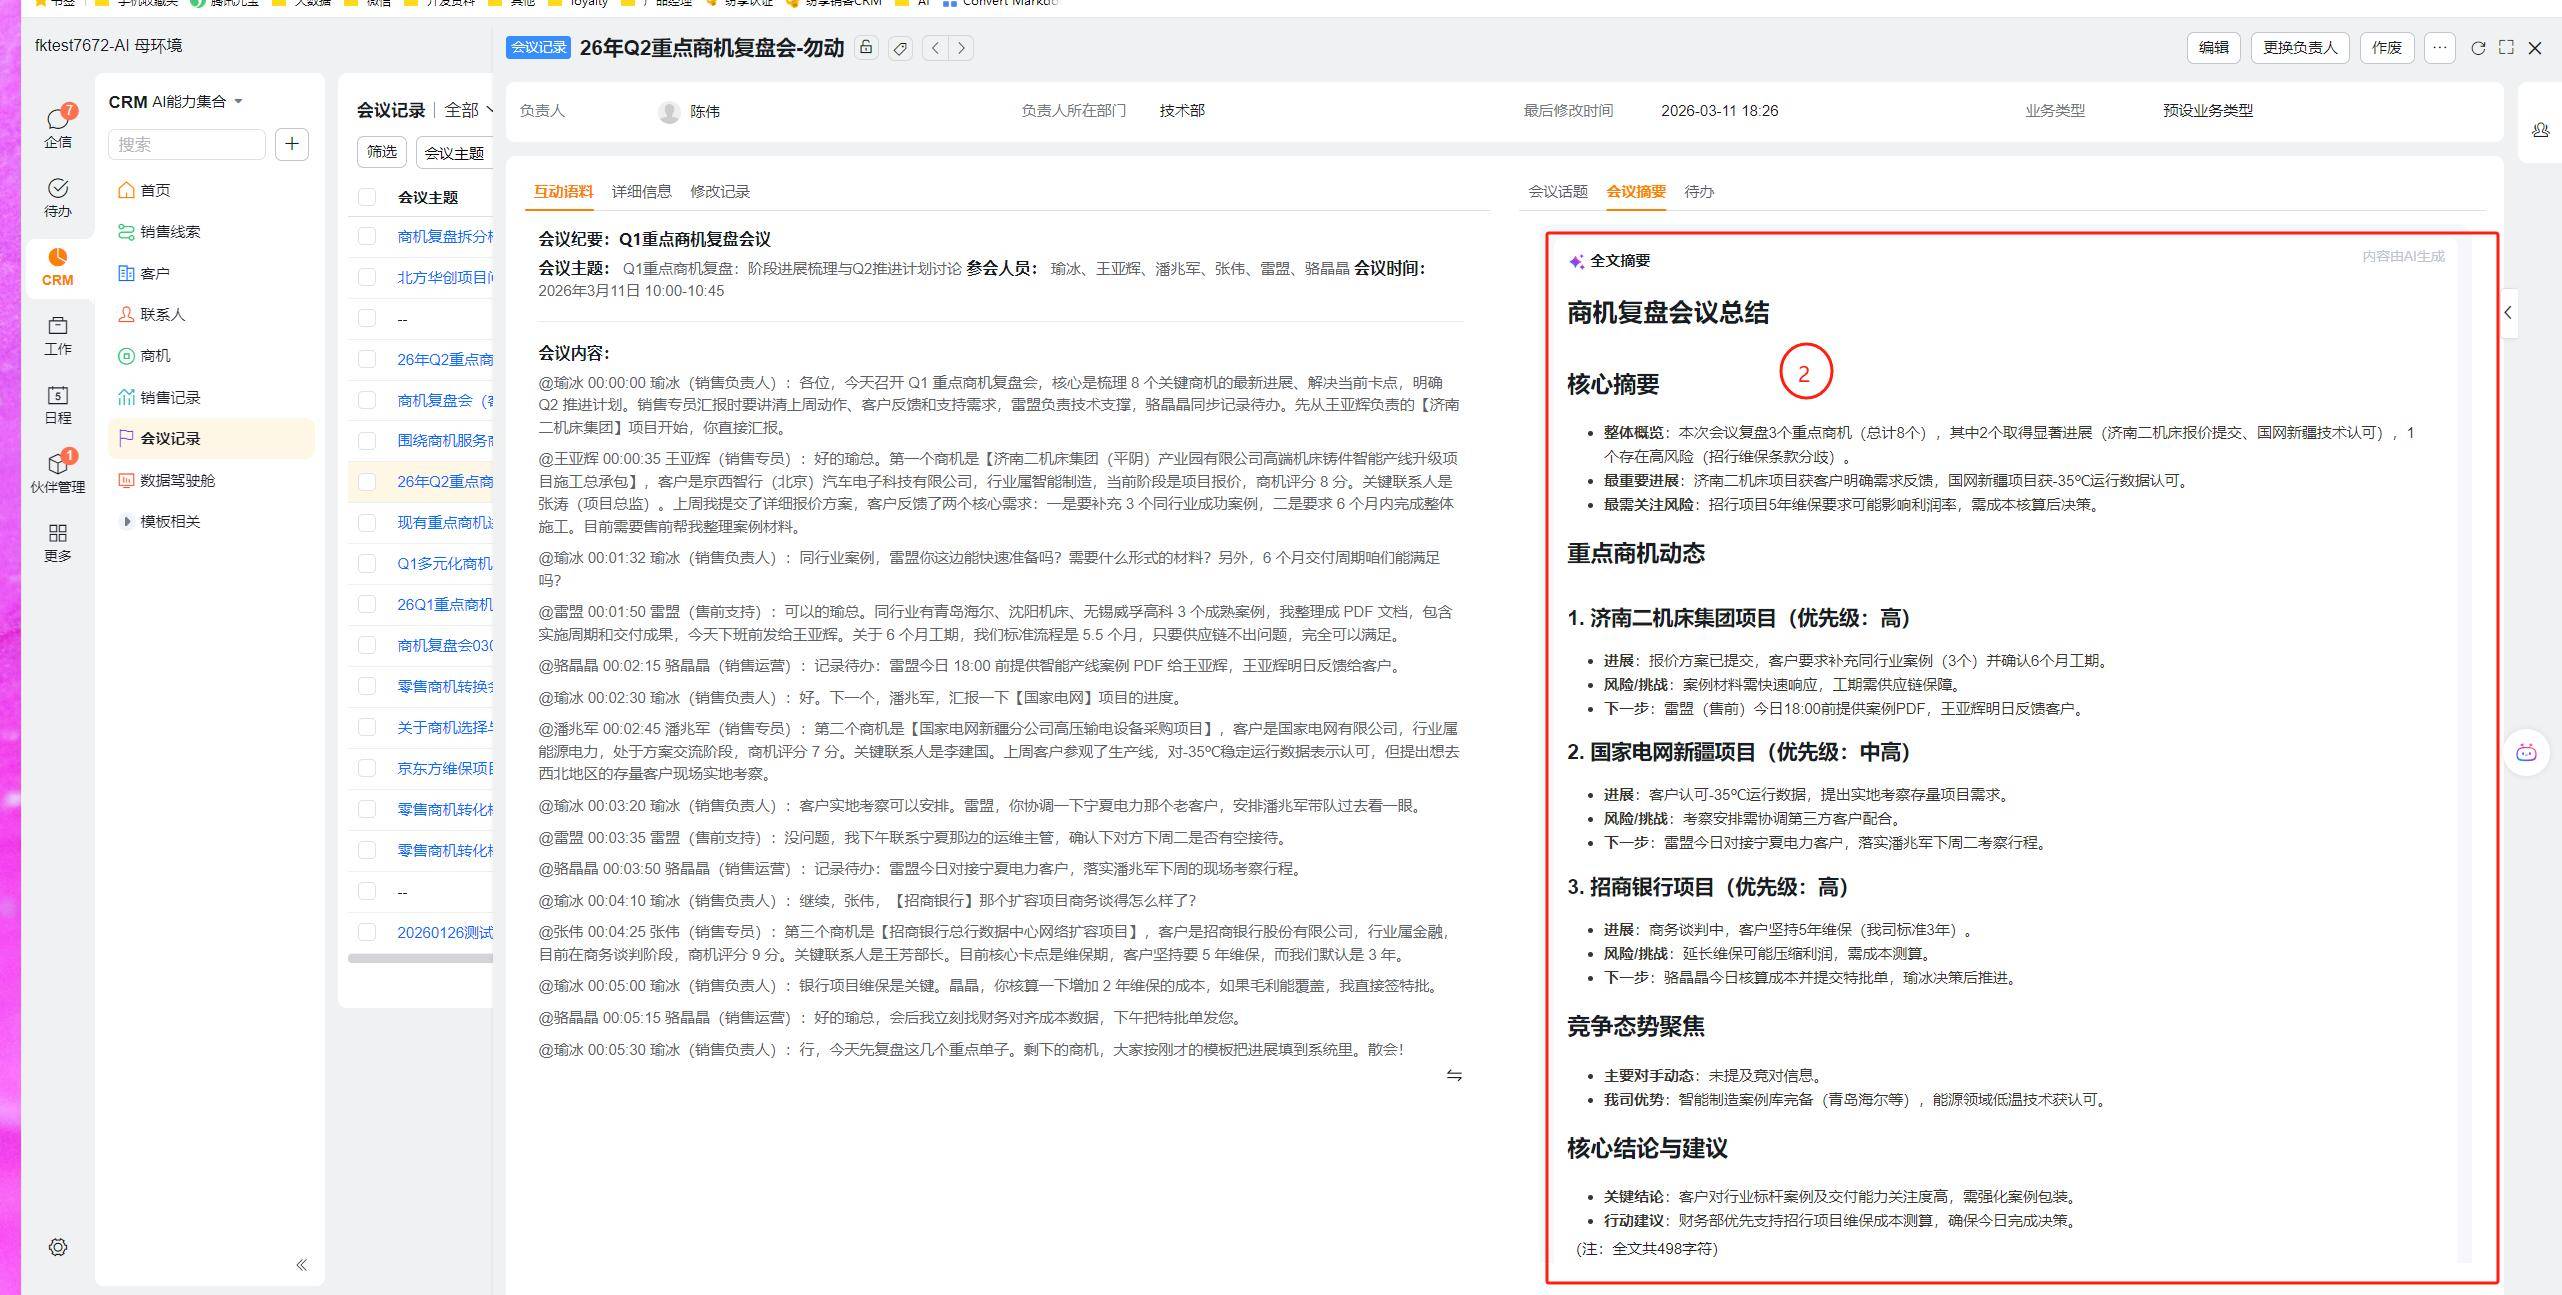Click the 编辑 button
Image resolution: width=2562 pixels, height=1295 pixels.
[2213, 48]
